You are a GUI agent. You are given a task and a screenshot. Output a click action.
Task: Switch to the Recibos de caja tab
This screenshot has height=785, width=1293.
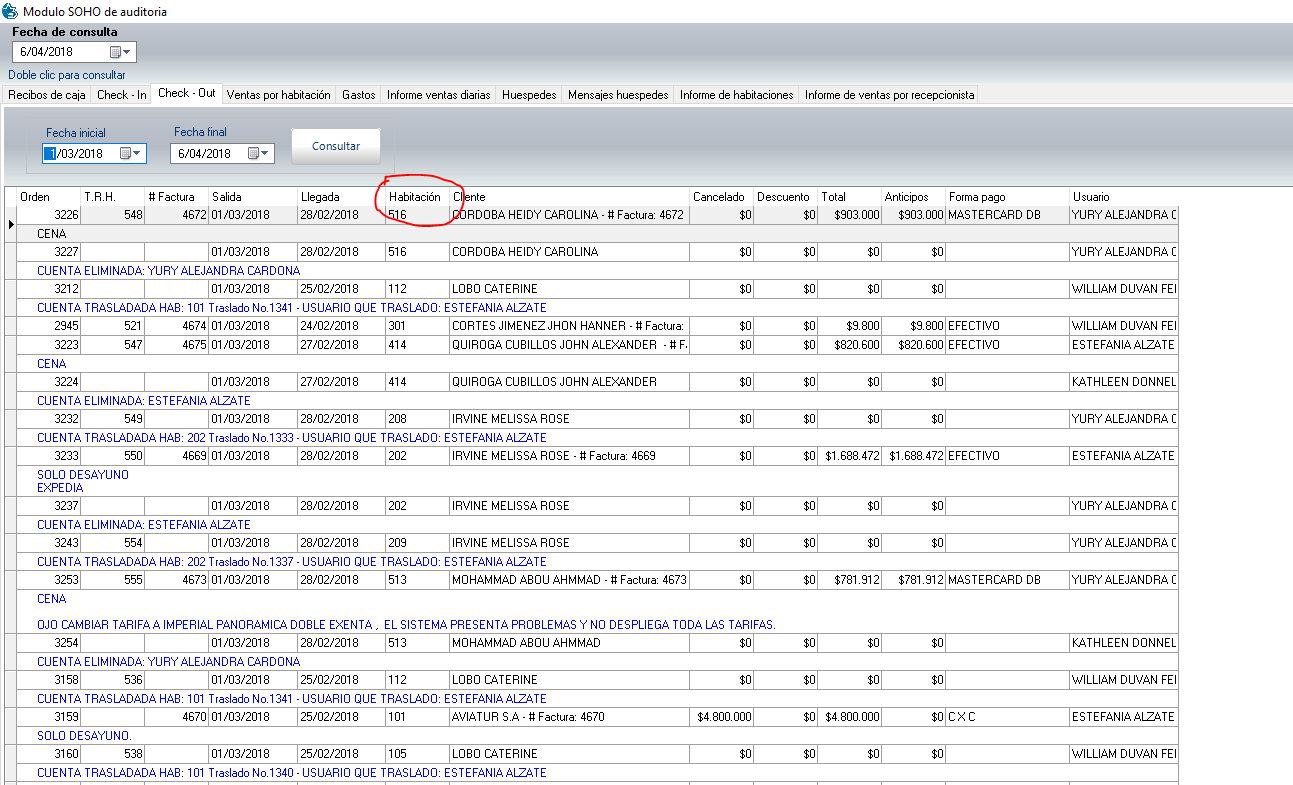click(x=47, y=95)
